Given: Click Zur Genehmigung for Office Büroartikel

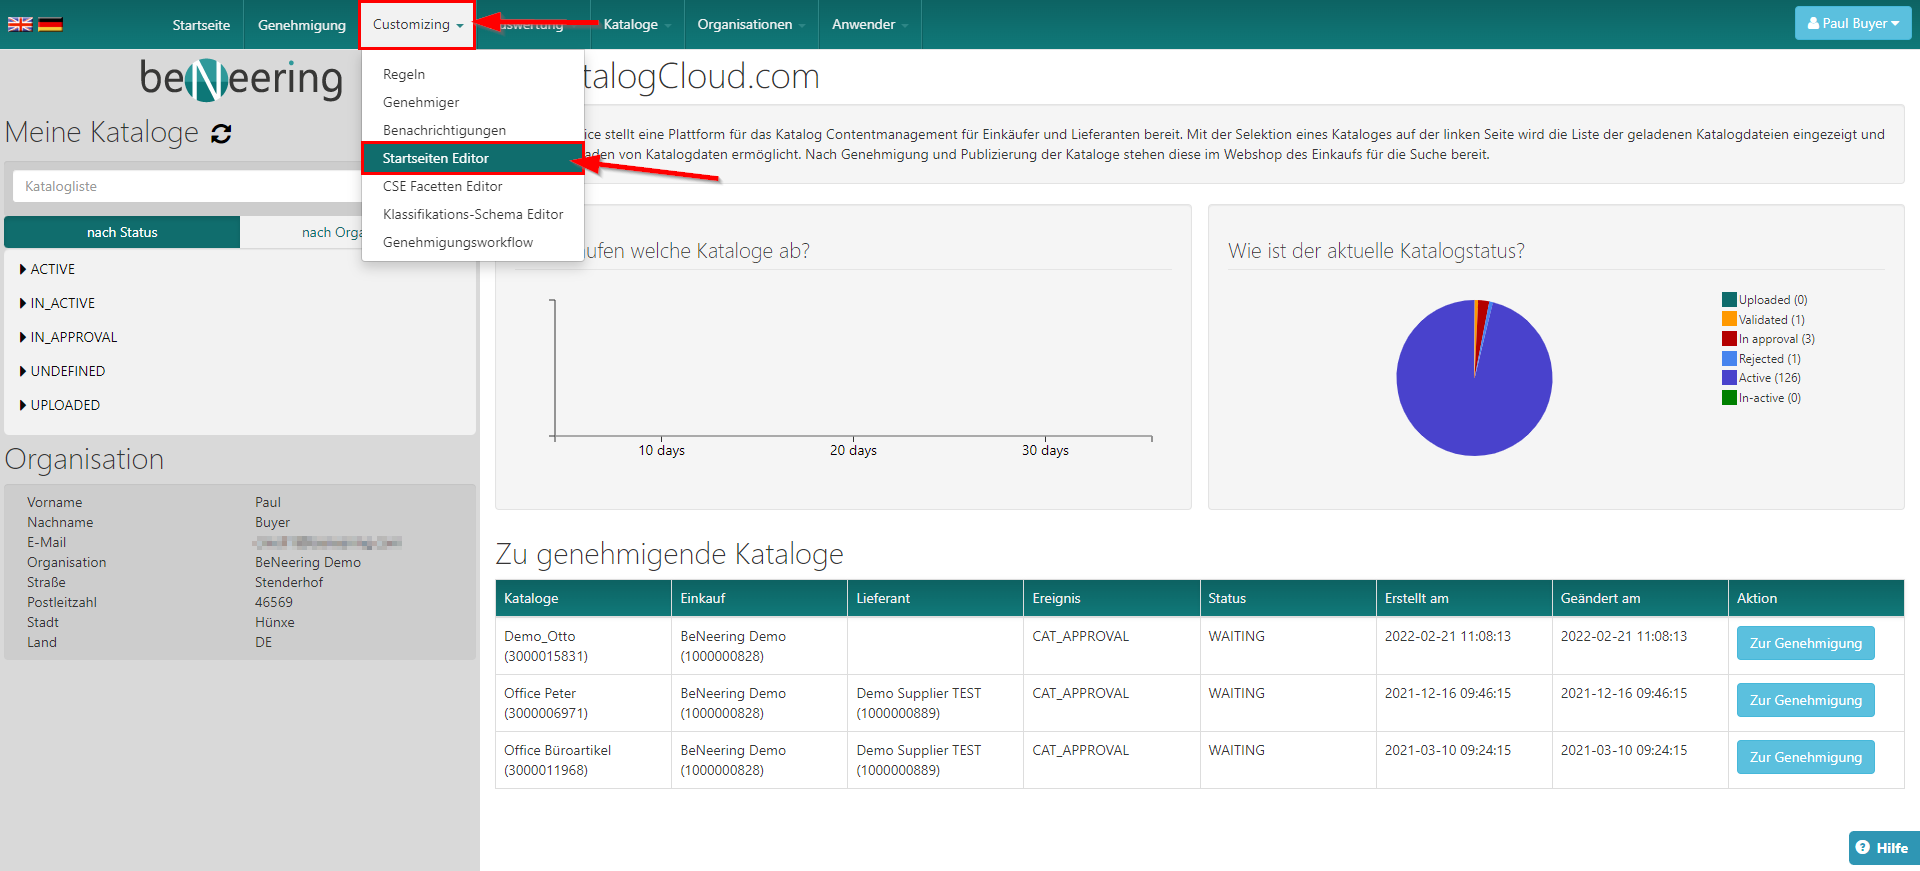Looking at the screenshot, I should (x=1805, y=757).
